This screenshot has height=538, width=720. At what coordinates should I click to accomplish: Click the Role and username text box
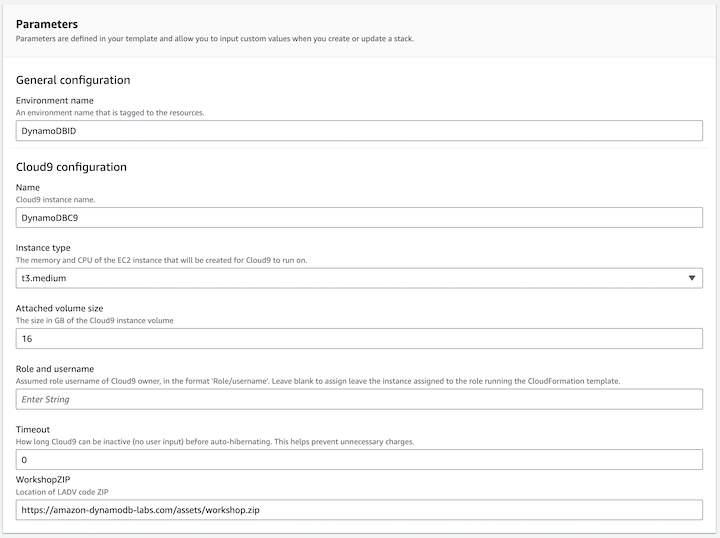click(x=360, y=399)
